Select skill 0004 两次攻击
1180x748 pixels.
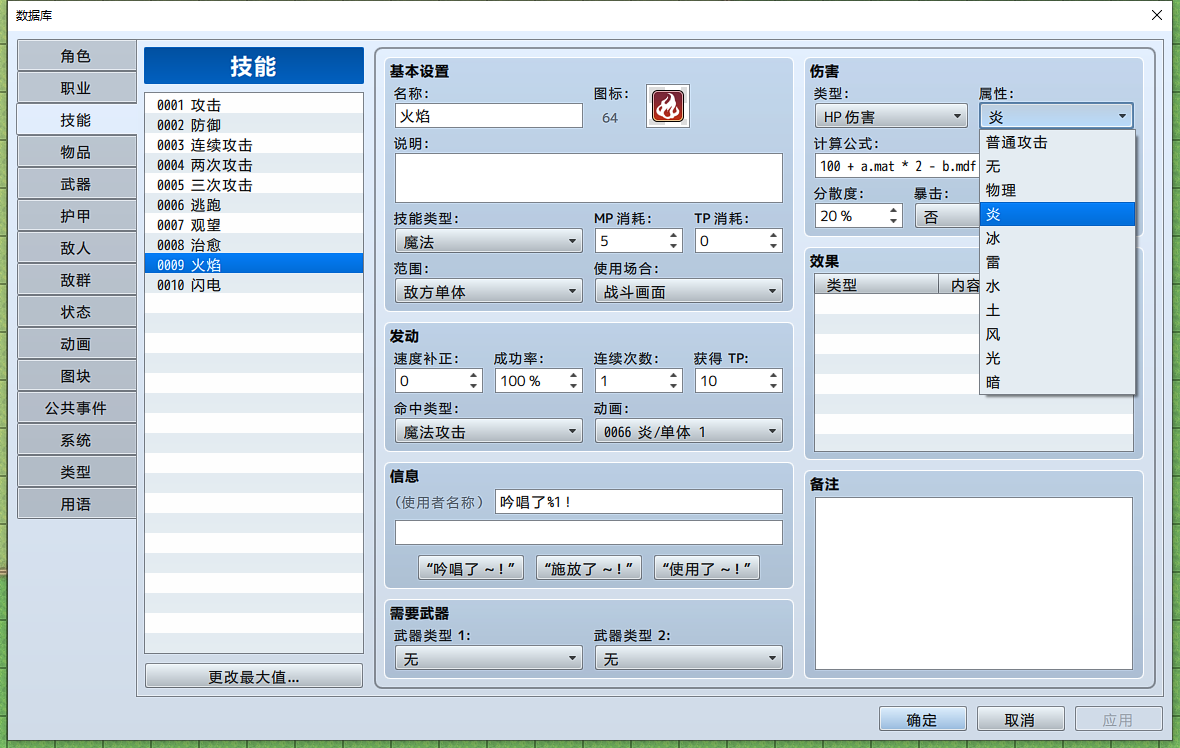click(x=254, y=165)
